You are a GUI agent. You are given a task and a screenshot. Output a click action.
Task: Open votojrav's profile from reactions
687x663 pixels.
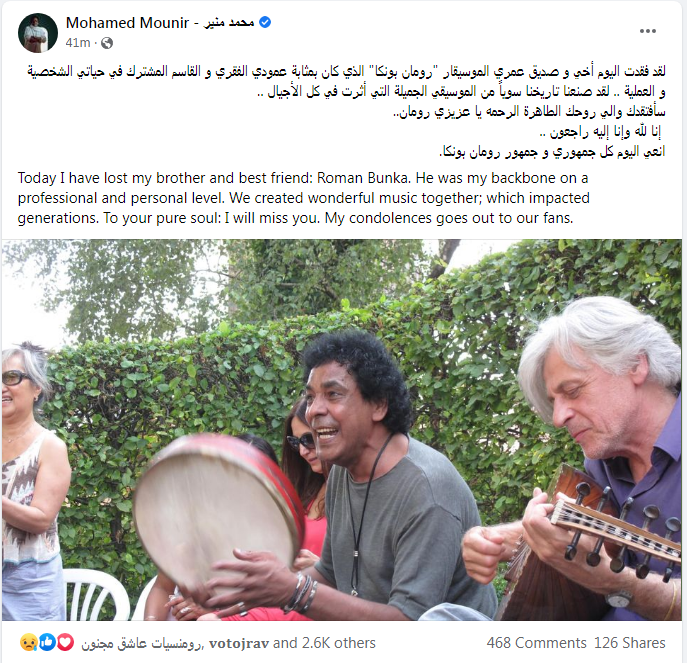pyautogui.click(x=239, y=643)
